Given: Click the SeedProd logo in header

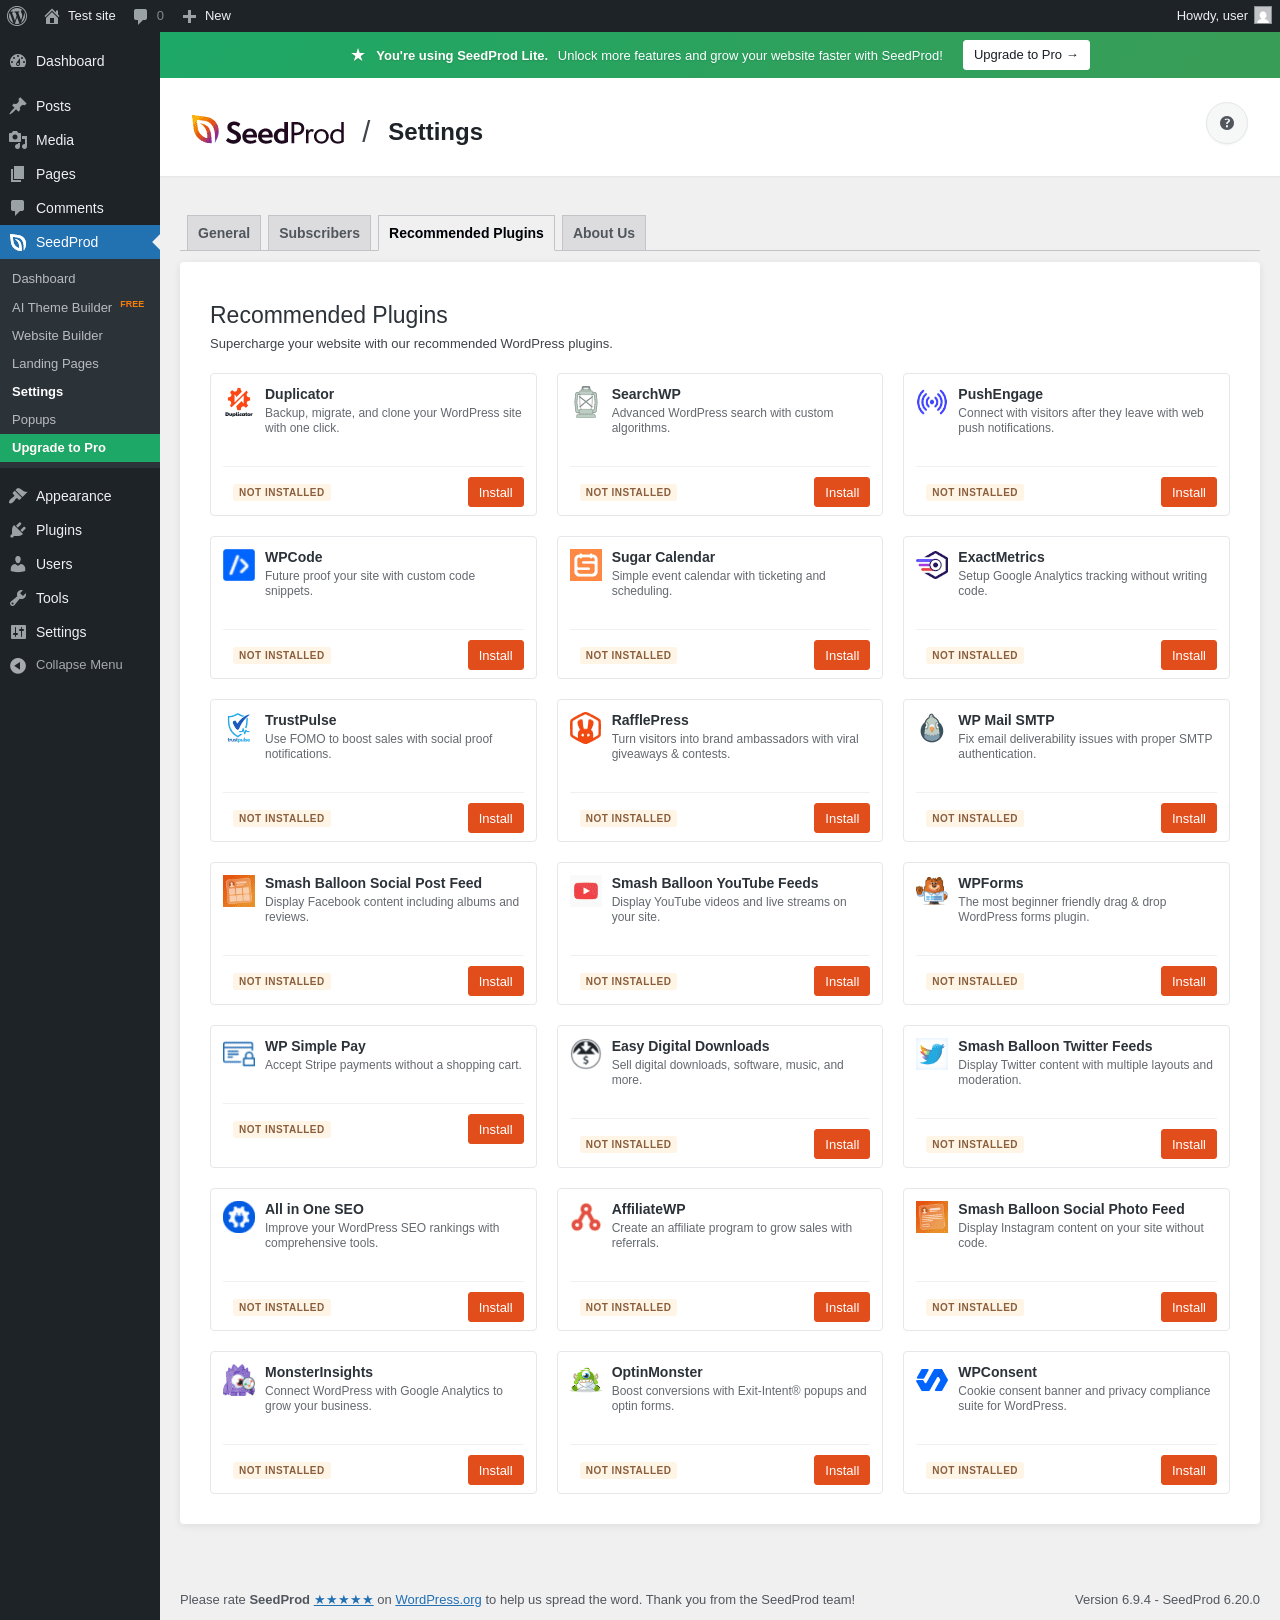Looking at the screenshot, I should tap(268, 131).
